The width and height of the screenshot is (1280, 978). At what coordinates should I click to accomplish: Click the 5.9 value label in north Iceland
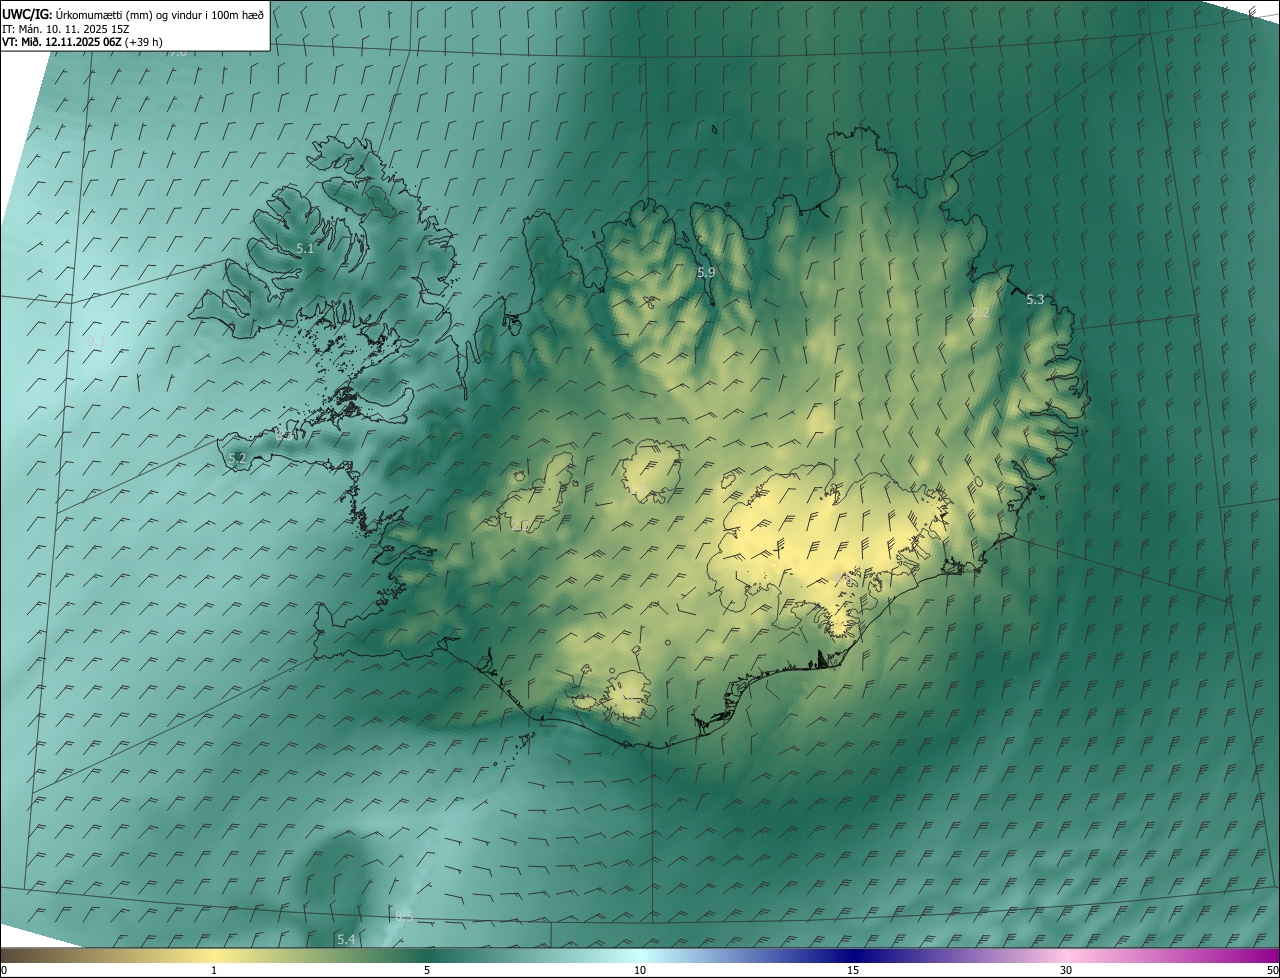(706, 272)
